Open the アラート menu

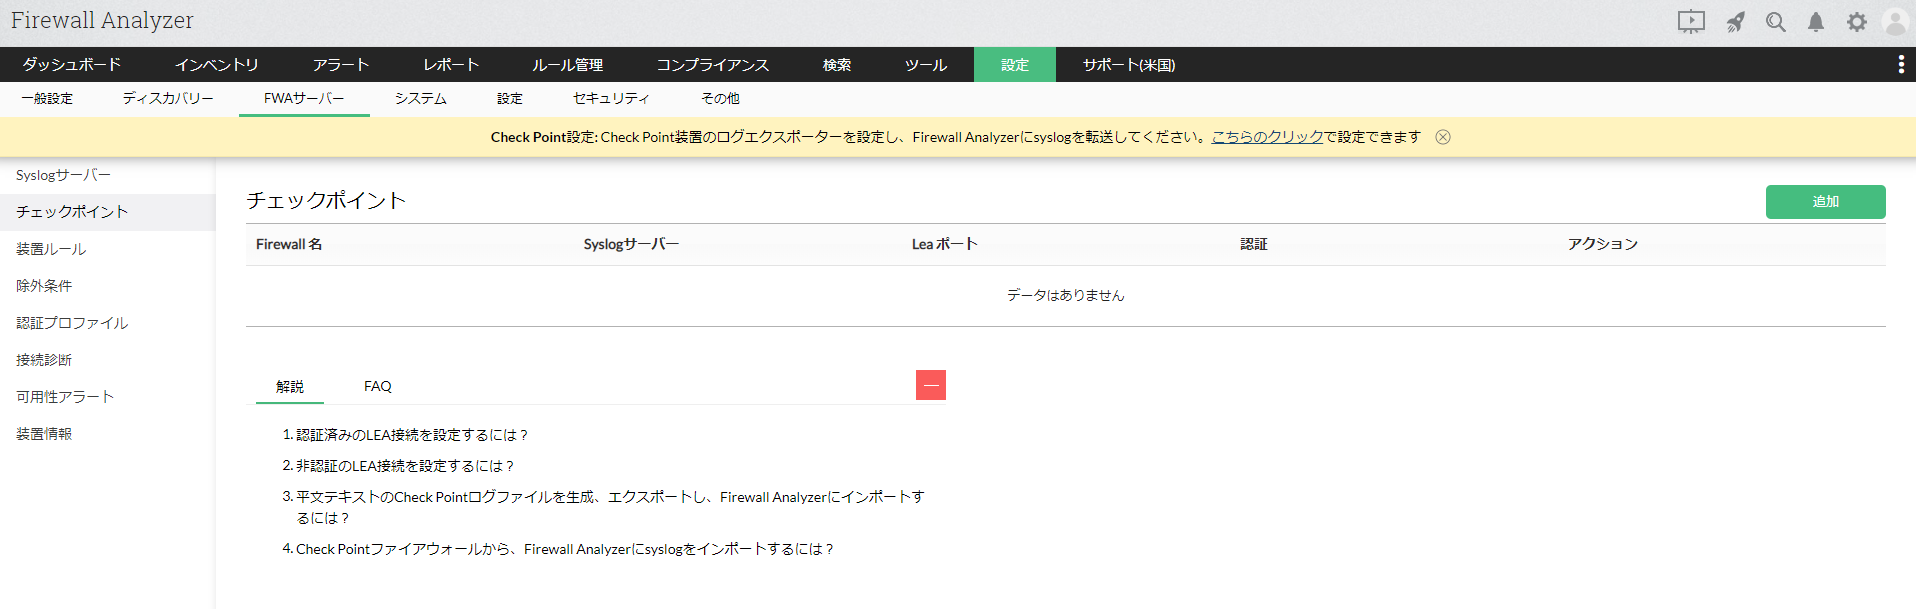point(341,65)
